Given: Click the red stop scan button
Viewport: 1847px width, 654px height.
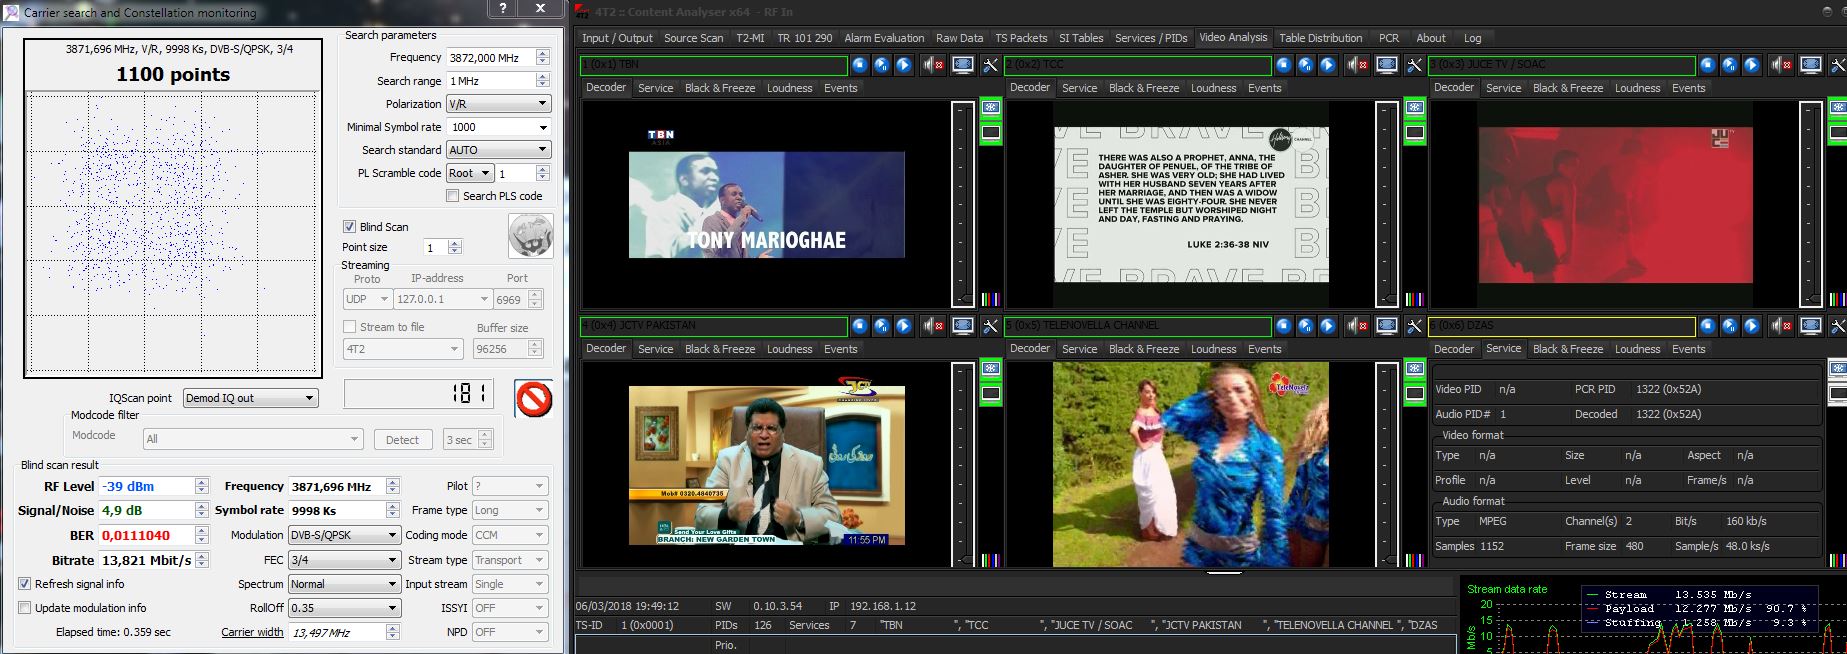Looking at the screenshot, I should point(534,399).
